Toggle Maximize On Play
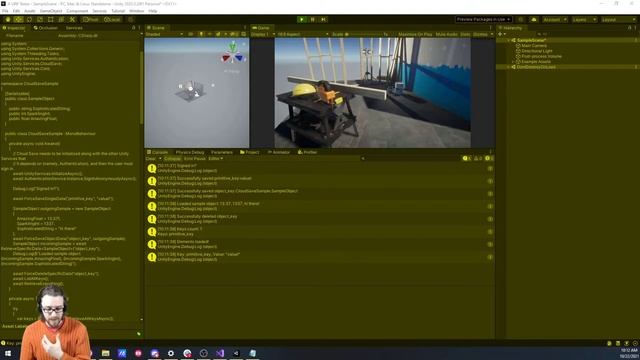 click(x=415, y=34)
